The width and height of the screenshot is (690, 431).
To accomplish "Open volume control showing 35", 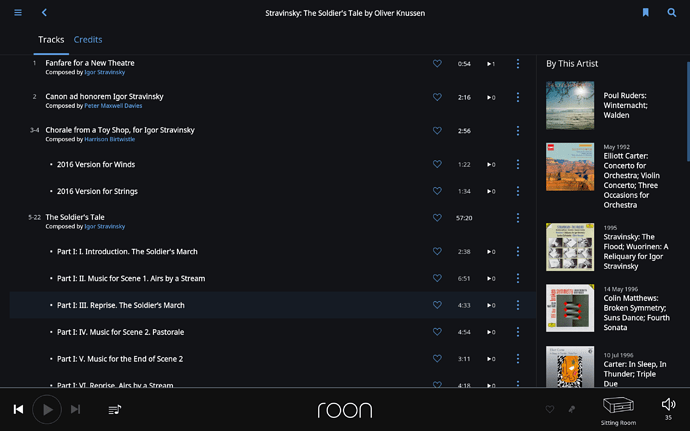I will pyautogui.click(x=668, y=409).
